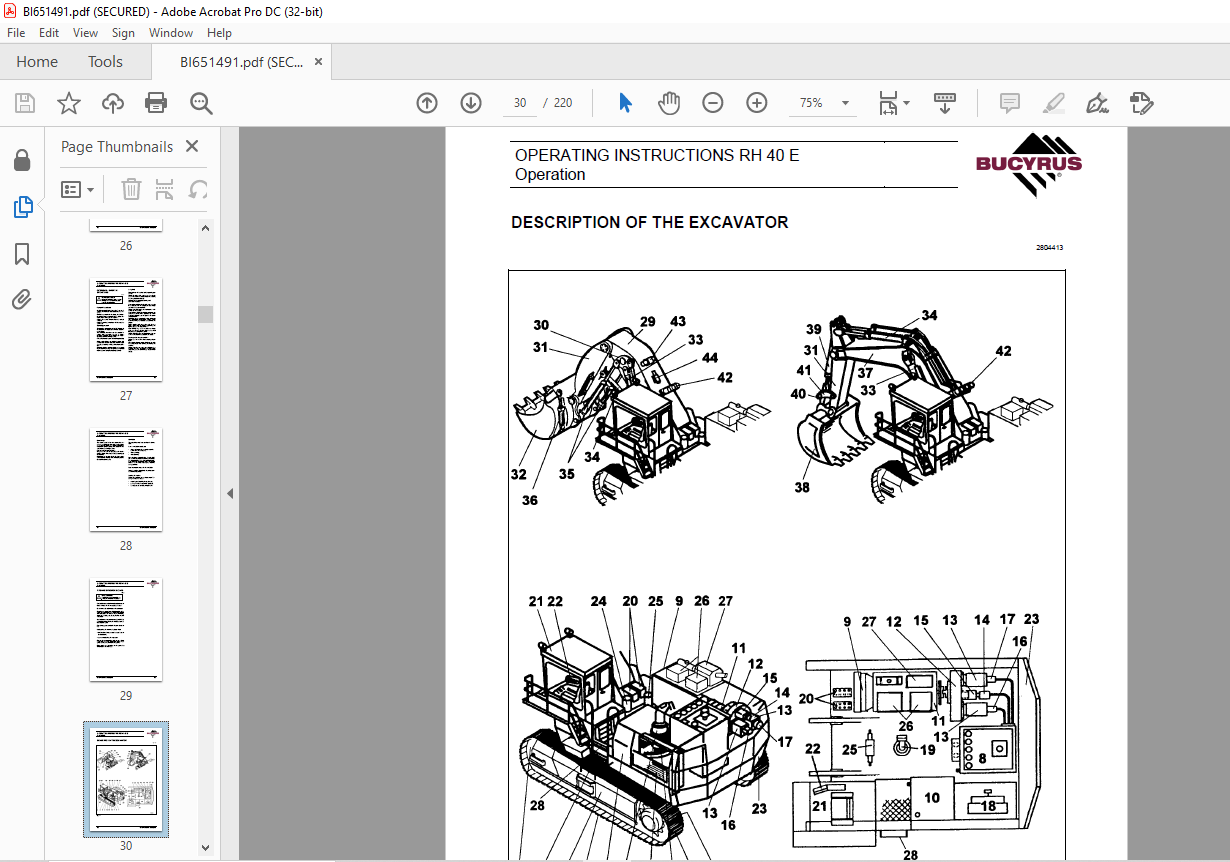
Task: Open find text with the magnifier icon
Action: point(201,103)
